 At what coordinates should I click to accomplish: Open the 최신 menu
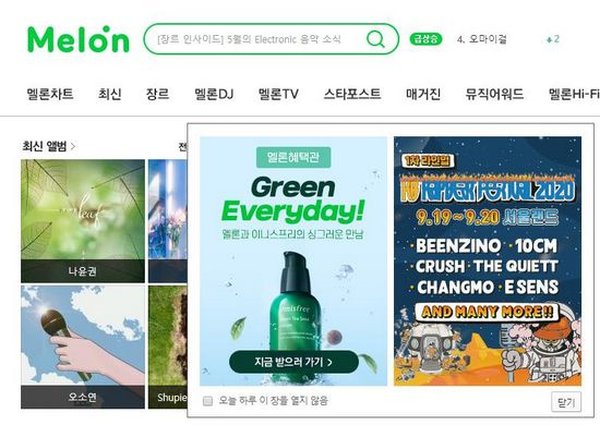pos(110,94)
